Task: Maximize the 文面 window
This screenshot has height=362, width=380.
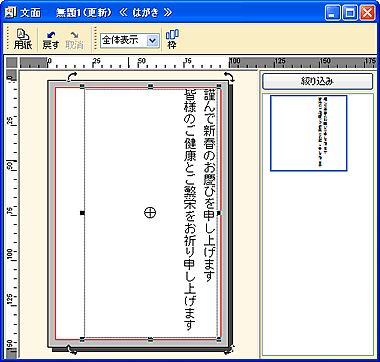Action: coord(350,13)
